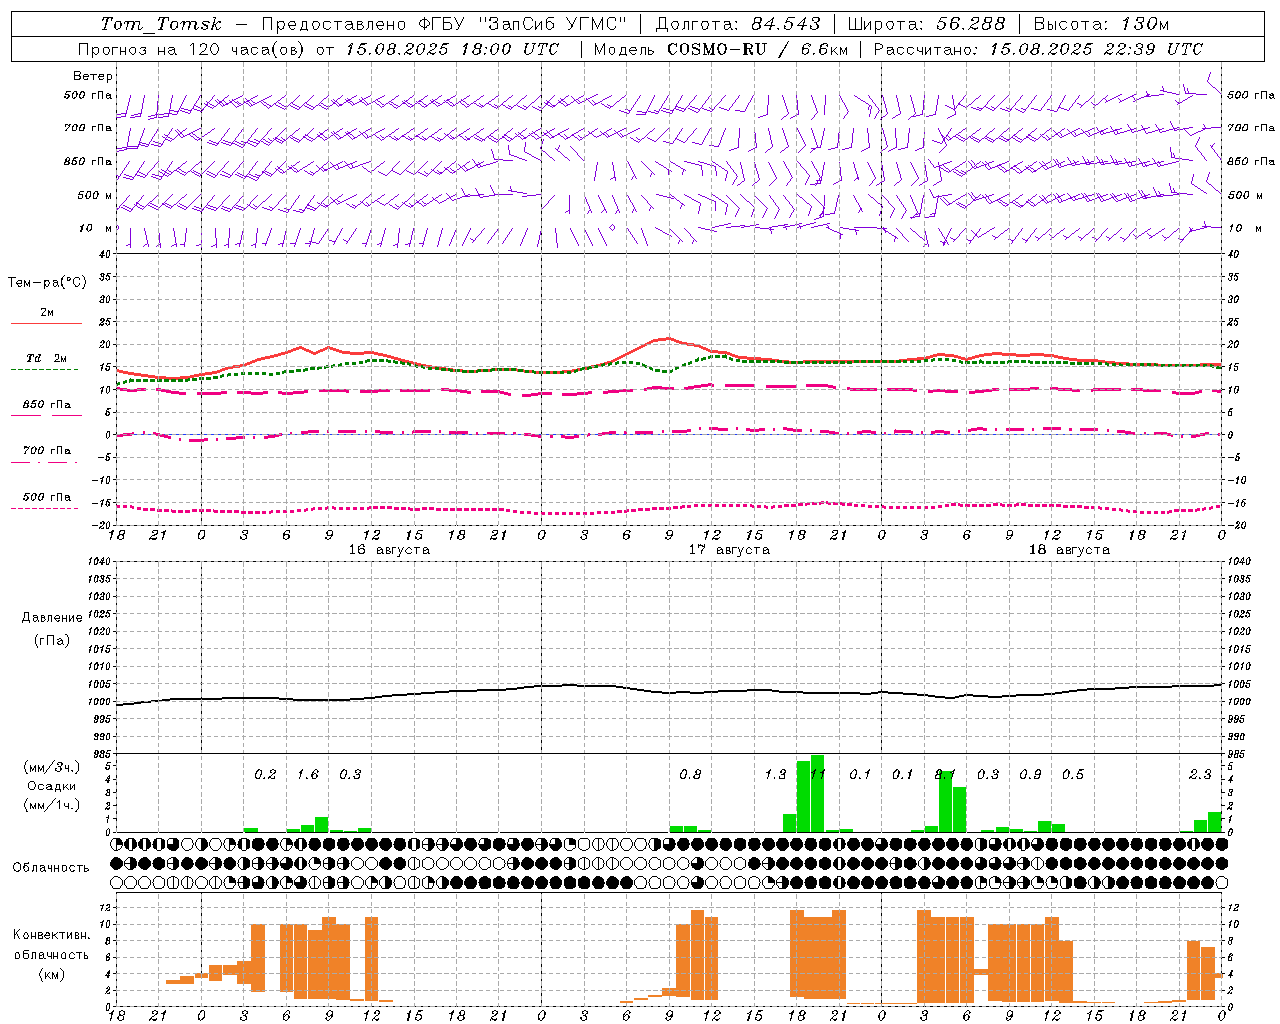Click the Ветер wind panel label
Viewport: 1280px width, 1024px height.
(x=93, y=76)
